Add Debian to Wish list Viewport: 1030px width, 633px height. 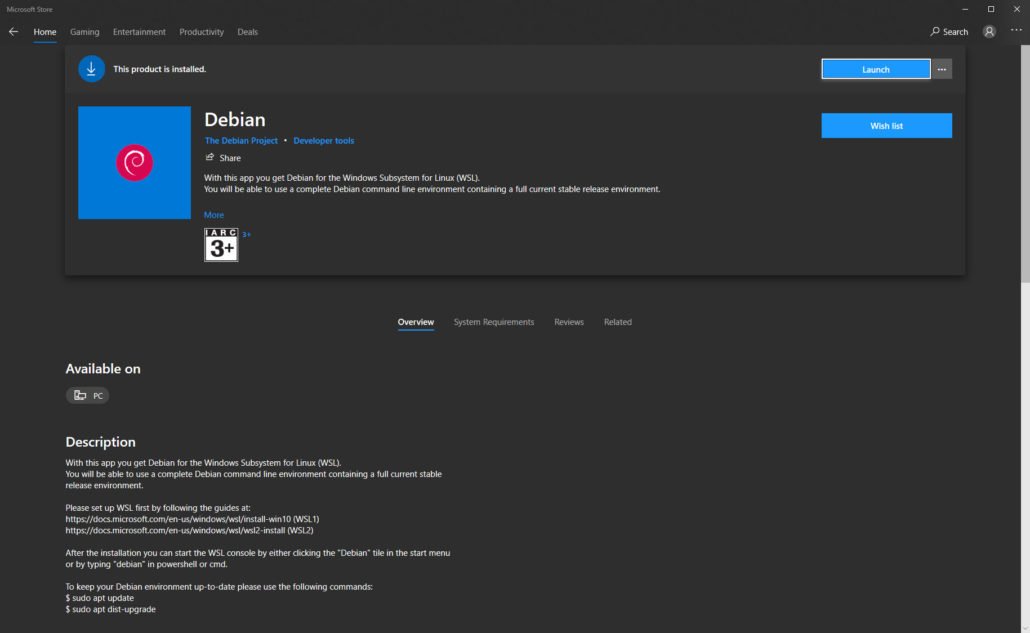tap(886, 126)
